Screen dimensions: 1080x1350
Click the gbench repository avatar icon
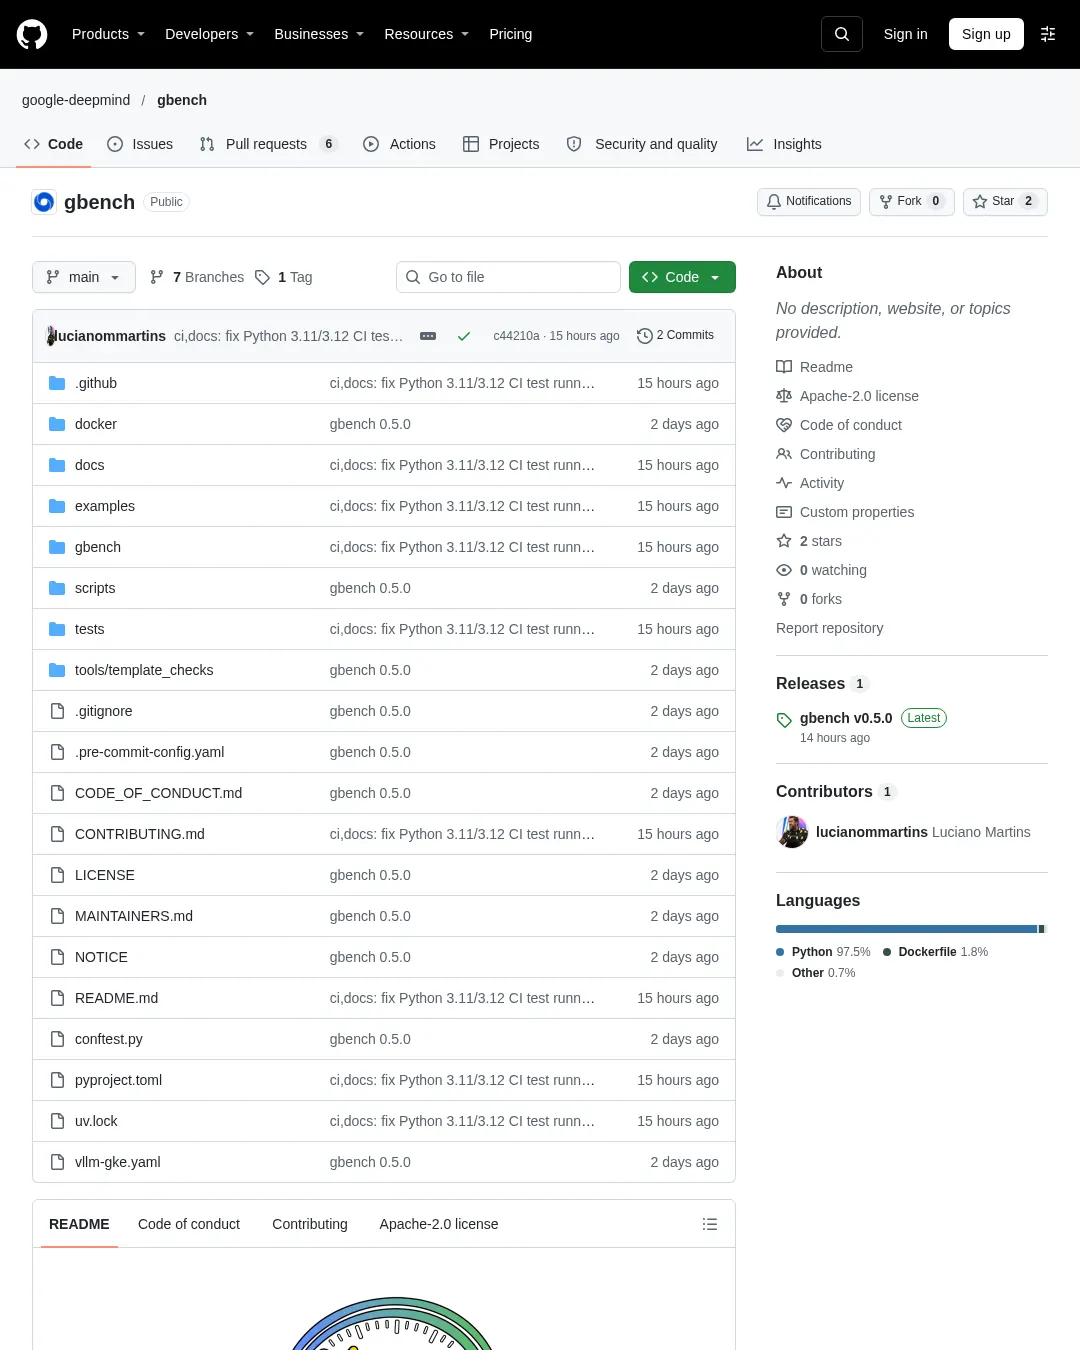(44, 202)
